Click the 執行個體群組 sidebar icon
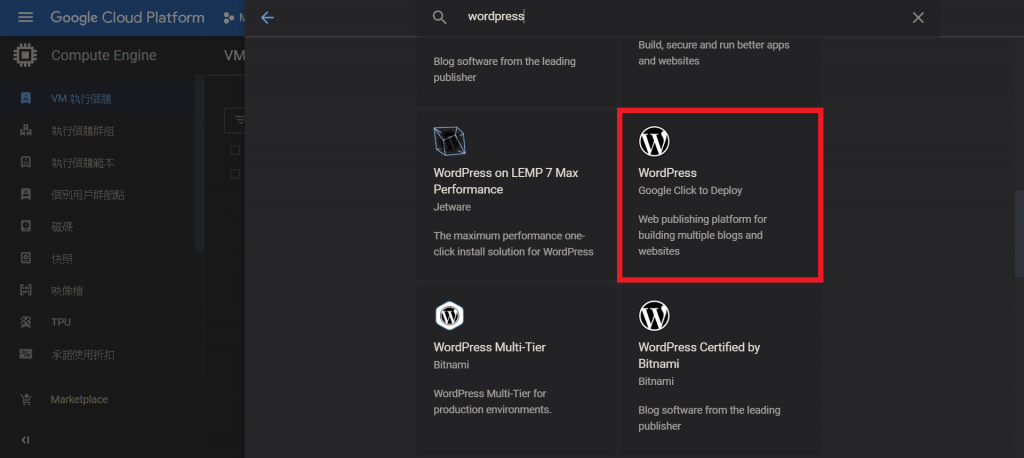The width and height of the screenshot is (1024, 458). coord(26,131)
